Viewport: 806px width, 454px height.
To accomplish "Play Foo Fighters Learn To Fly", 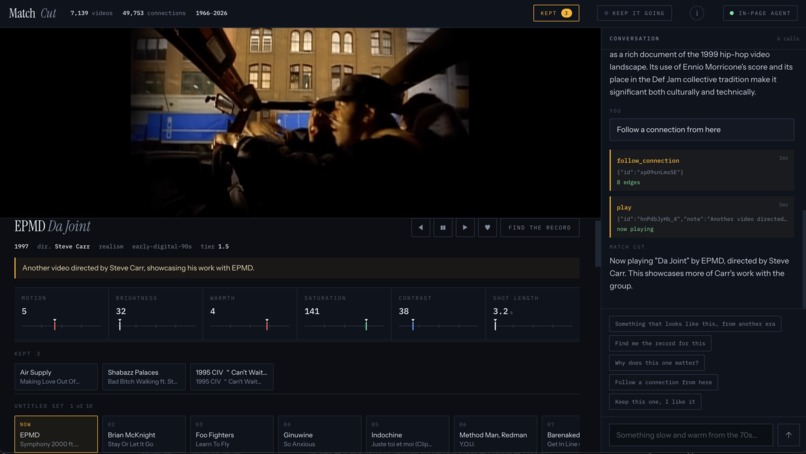I will (232, 434).
